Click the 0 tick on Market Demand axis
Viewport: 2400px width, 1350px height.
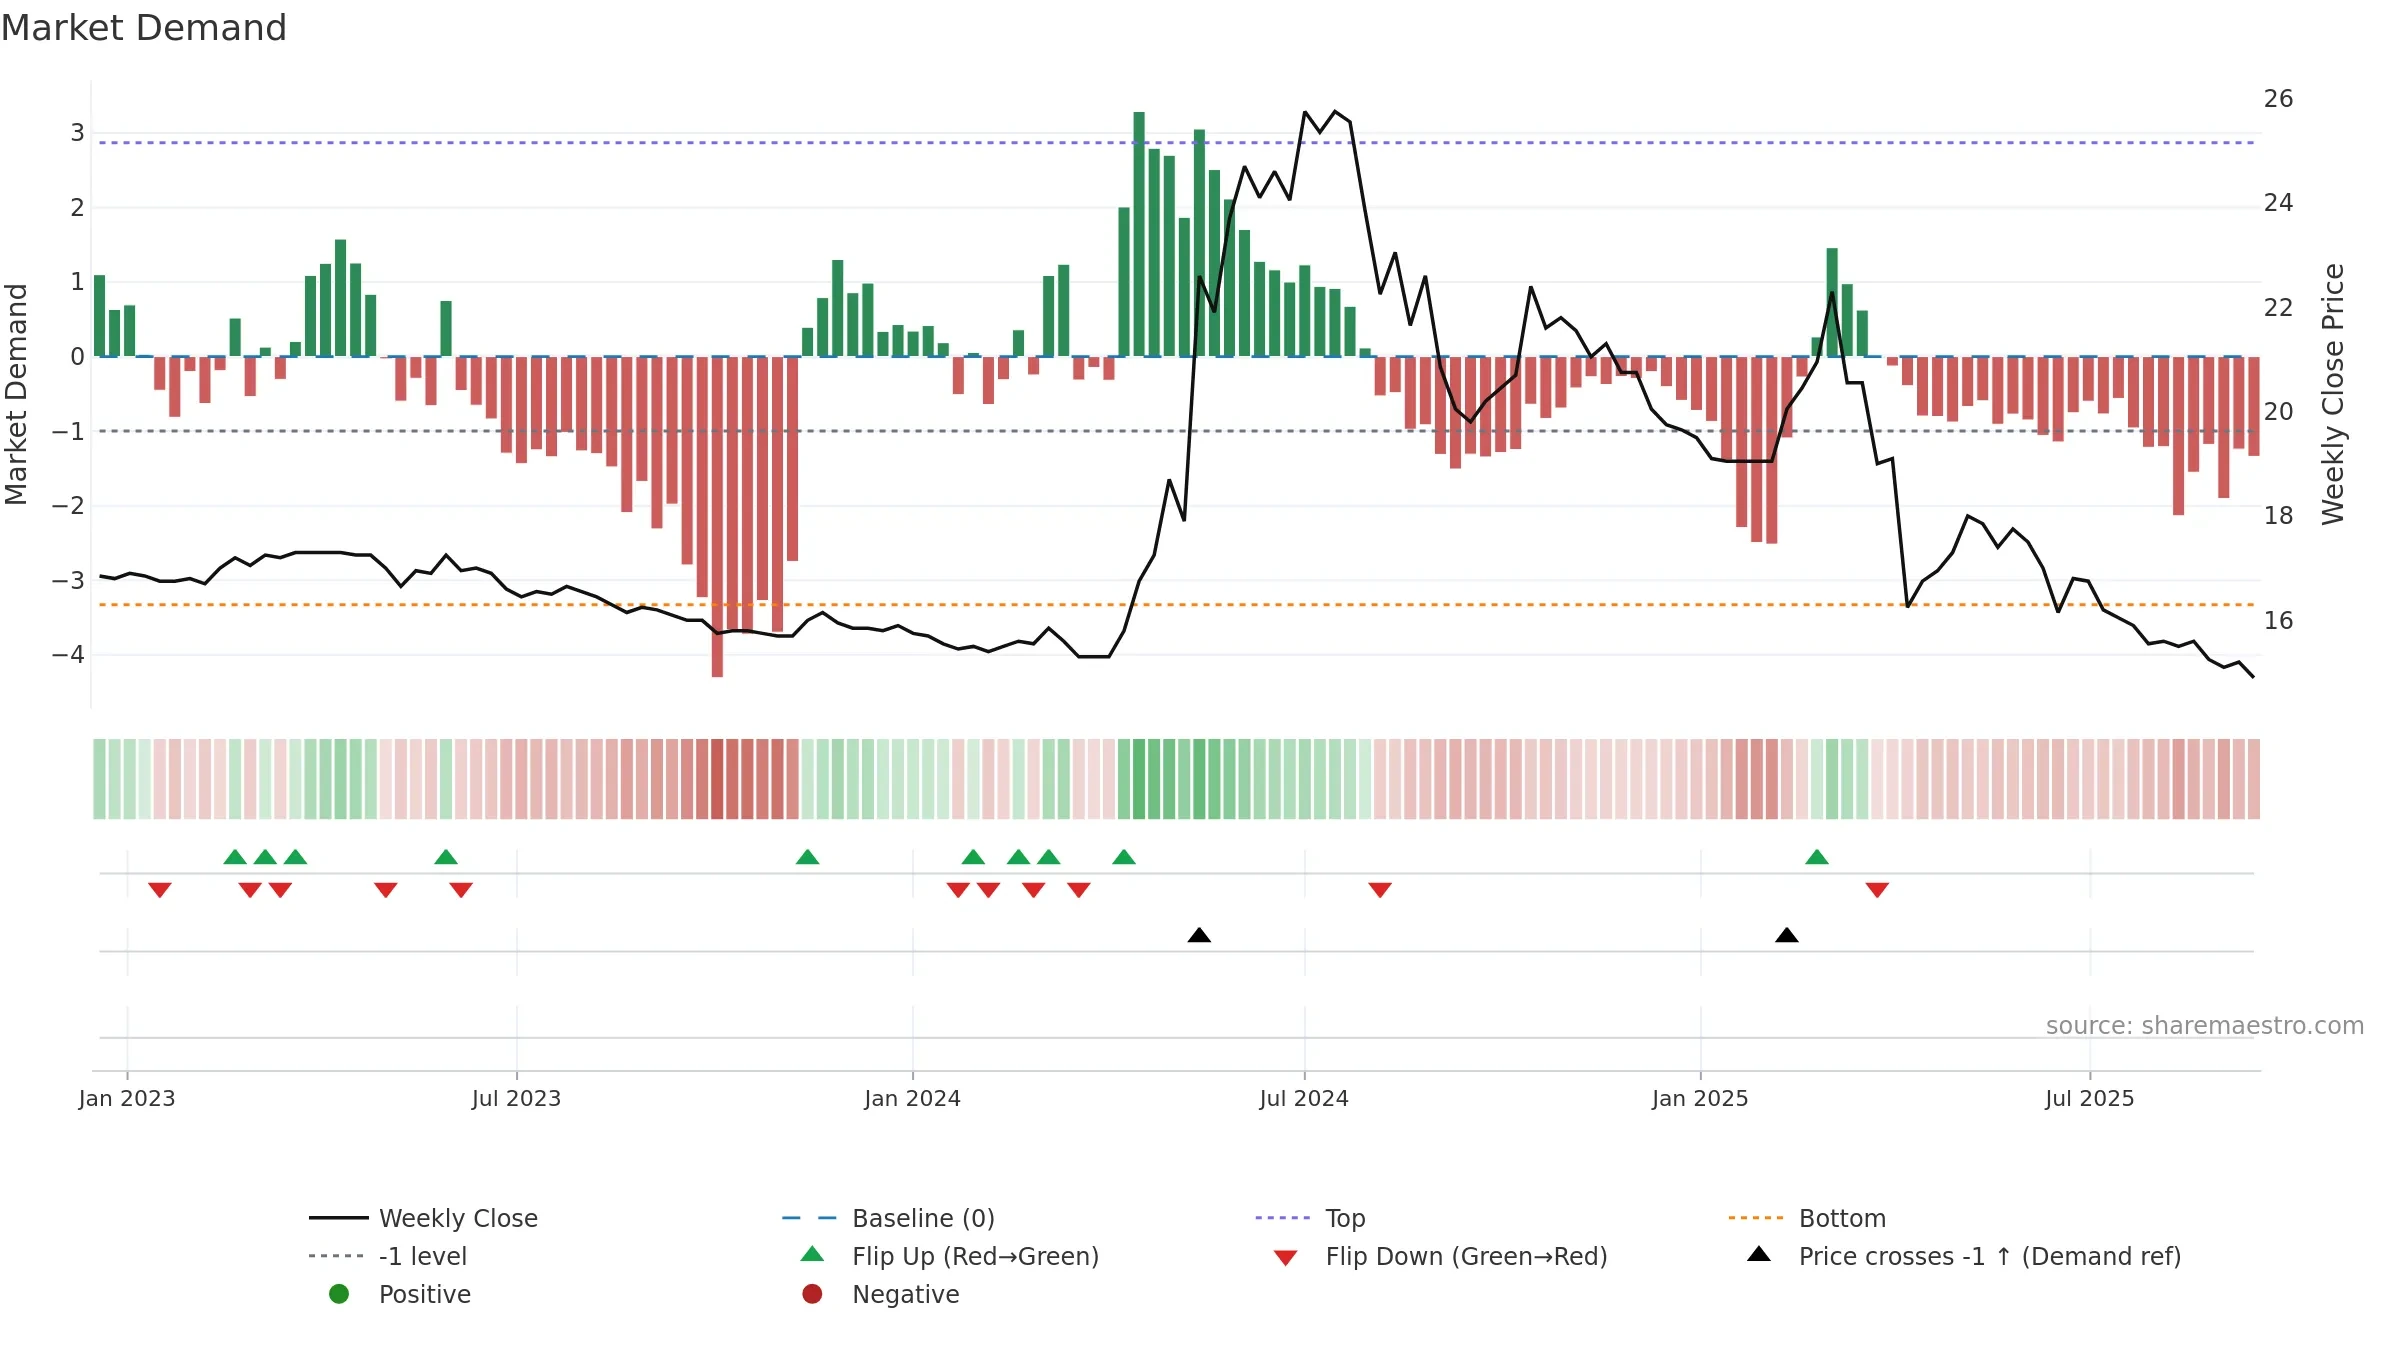point(77,357)
